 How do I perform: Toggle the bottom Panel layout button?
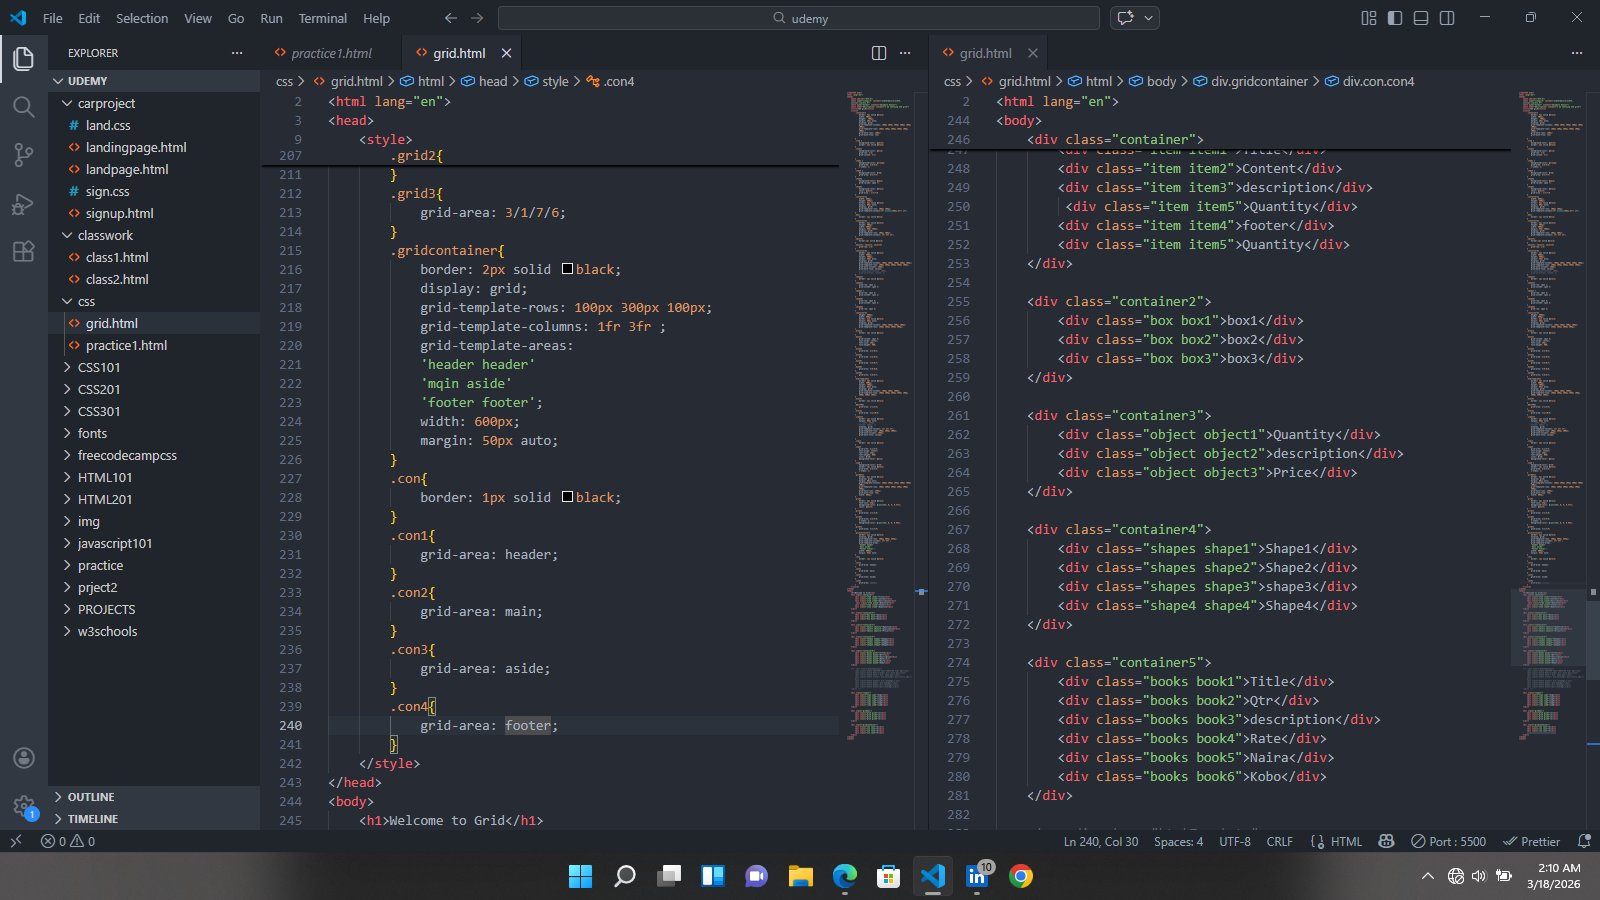coord(1421,18)
